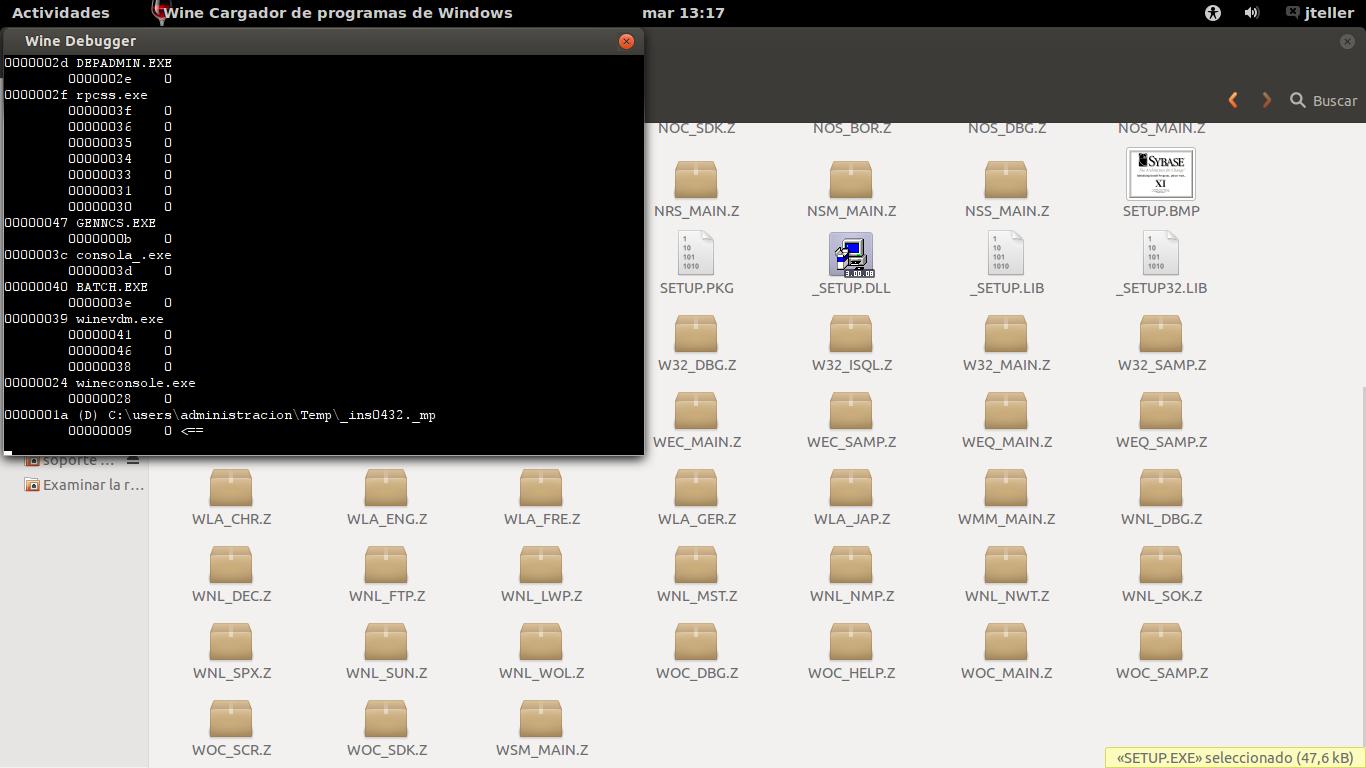Select the W32_ISQL.Z archive icon

pyautogui.click(x=851, y=334)
